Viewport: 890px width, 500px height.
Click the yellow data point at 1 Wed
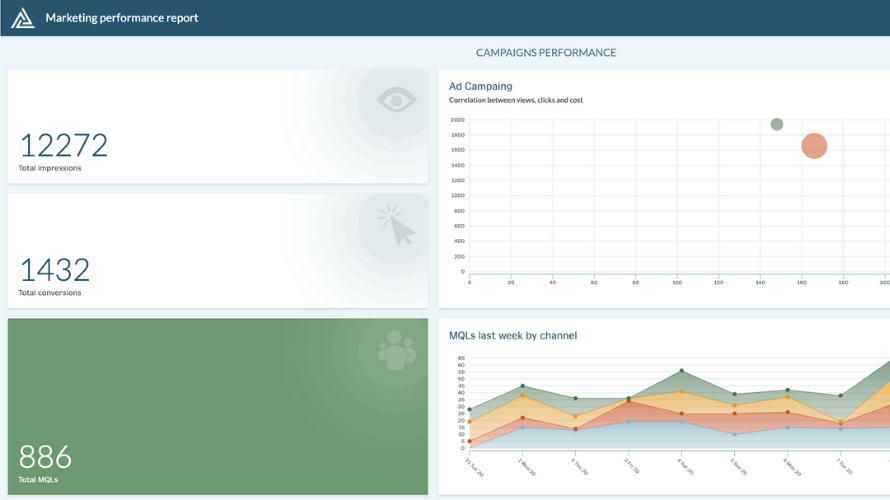tap(522, 396)
